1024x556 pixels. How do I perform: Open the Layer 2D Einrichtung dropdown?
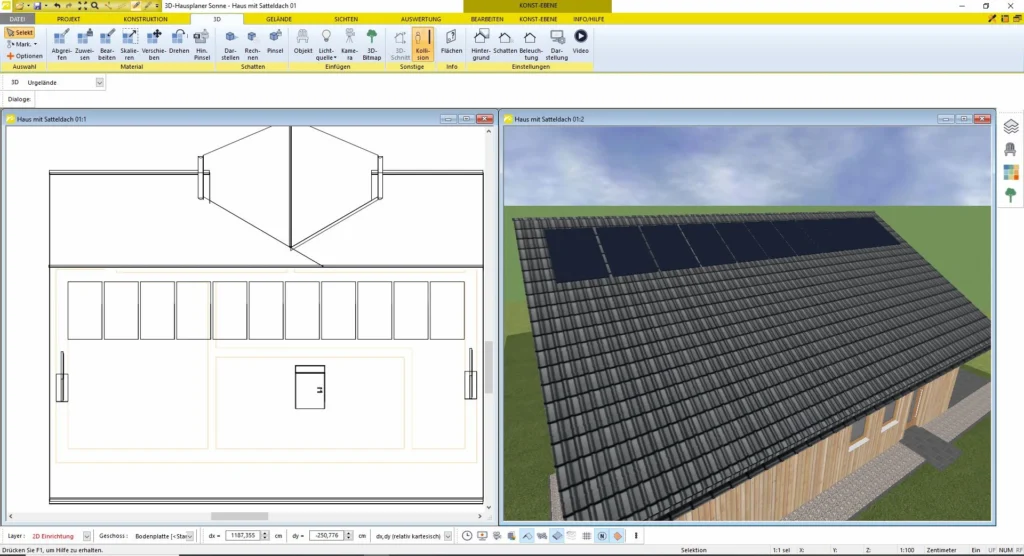tap(87, 536)
